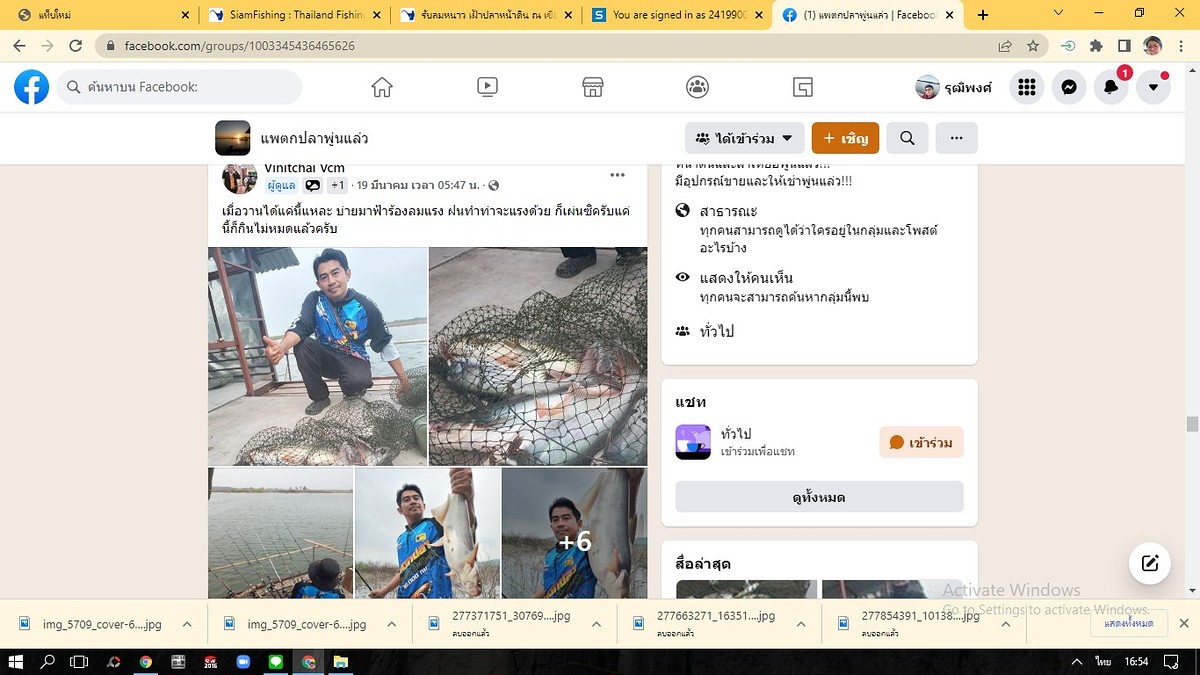Image resolution: width=1200 pixels, height=675 pixels.
Task: Open the Facebook Gaming icon
Action: pos(803,87)
